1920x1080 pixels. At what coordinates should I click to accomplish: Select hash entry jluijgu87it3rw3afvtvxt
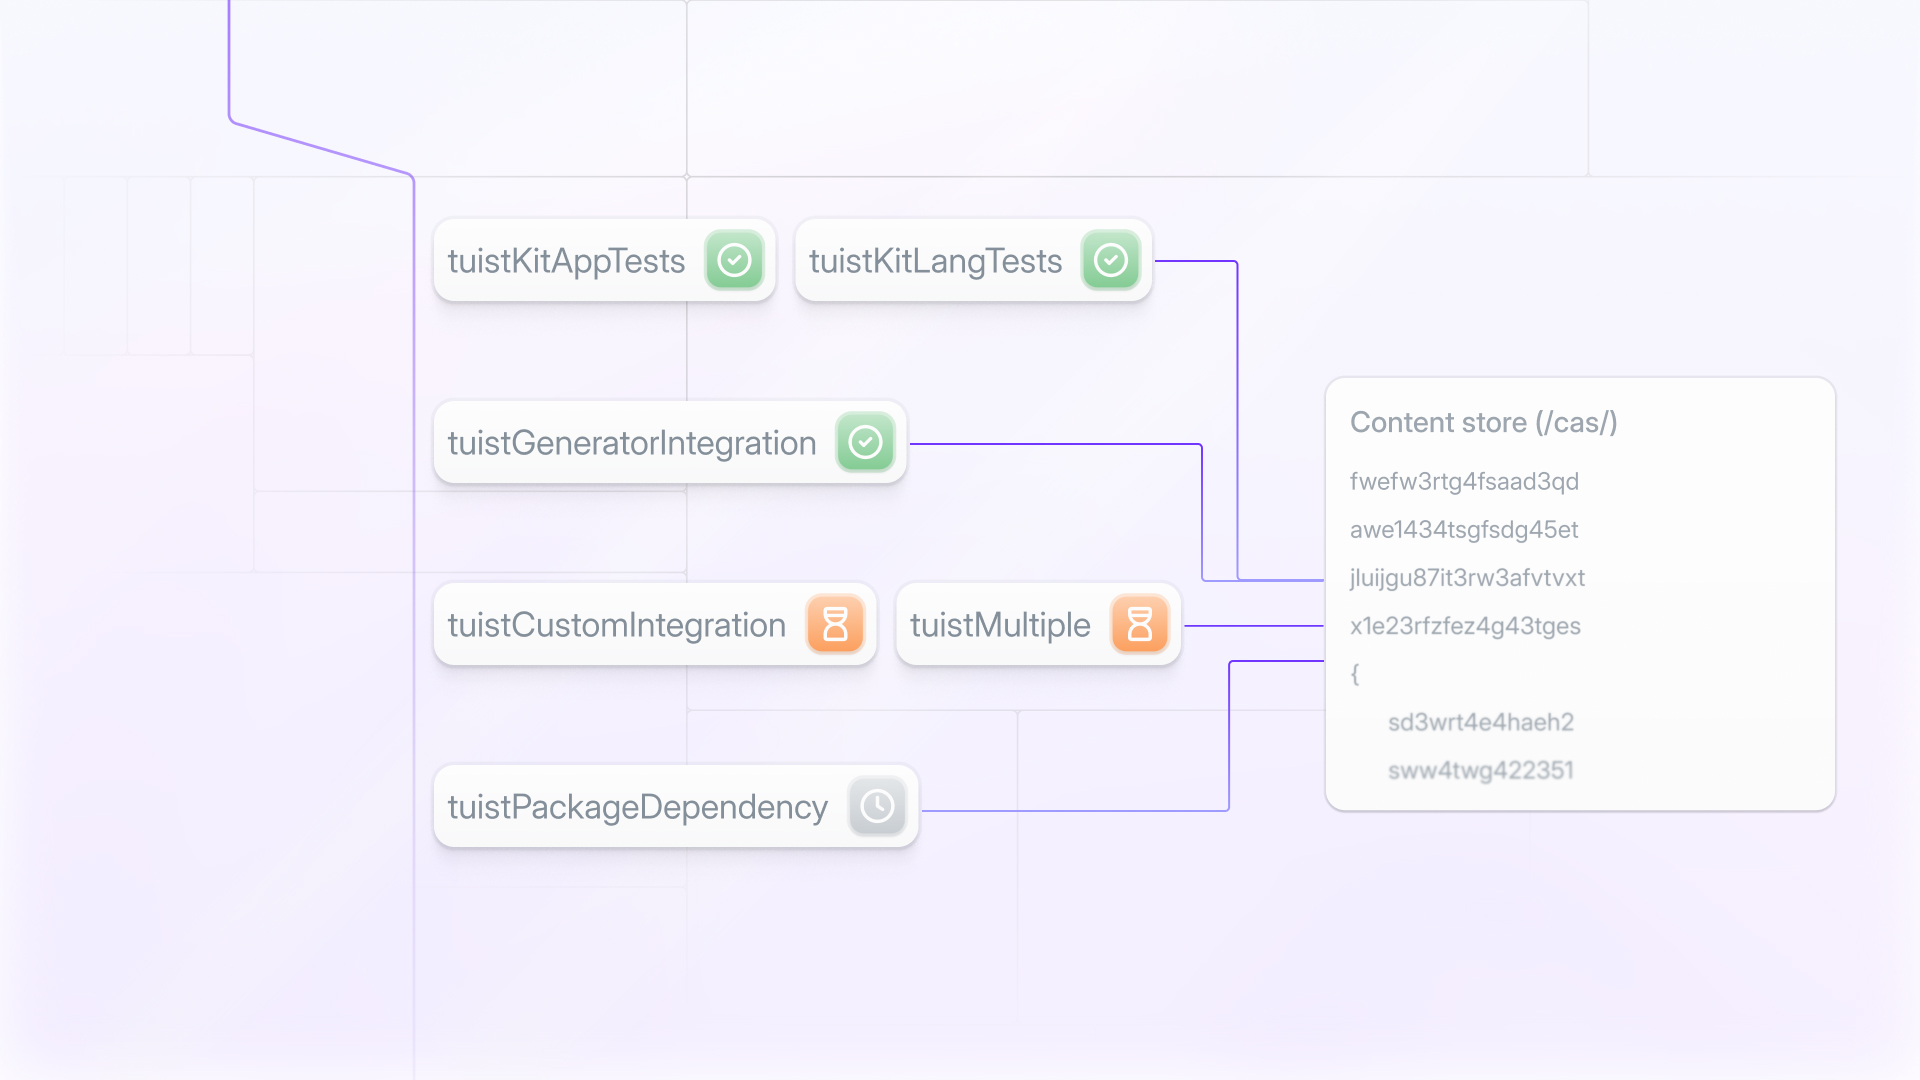tap(1467, 577)
